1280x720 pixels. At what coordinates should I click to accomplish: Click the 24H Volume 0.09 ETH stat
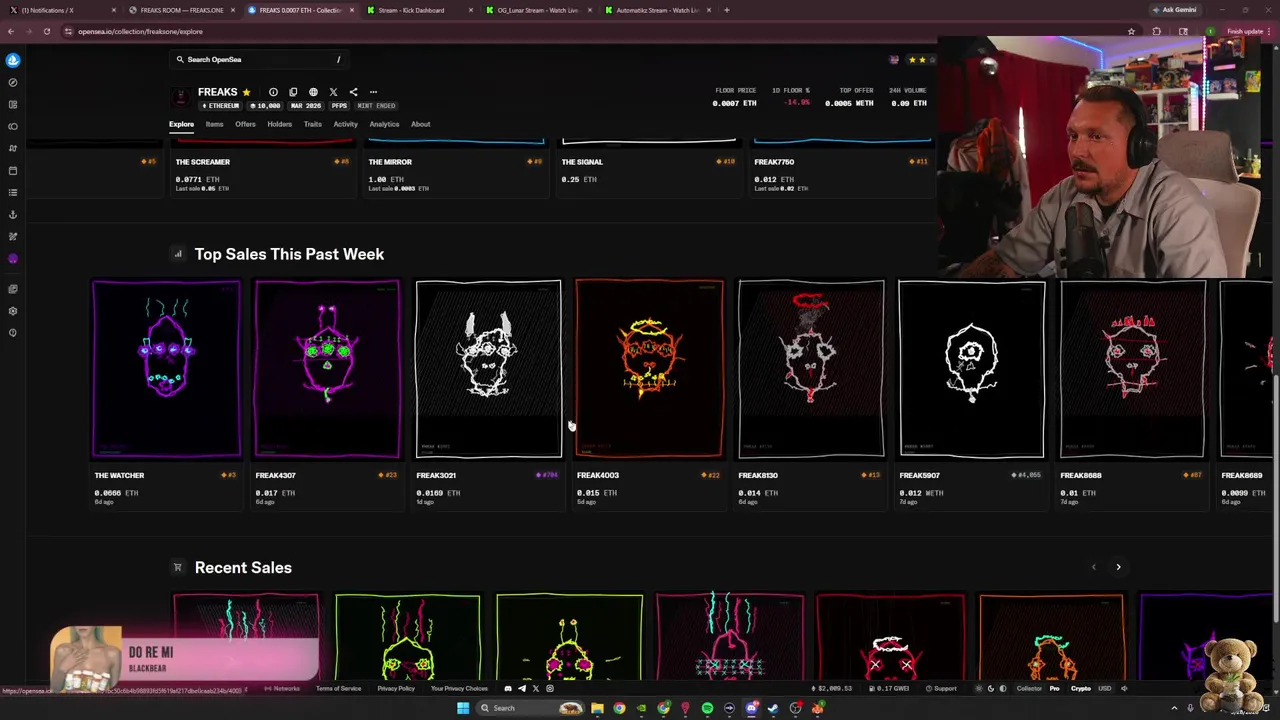click(908, 97)
